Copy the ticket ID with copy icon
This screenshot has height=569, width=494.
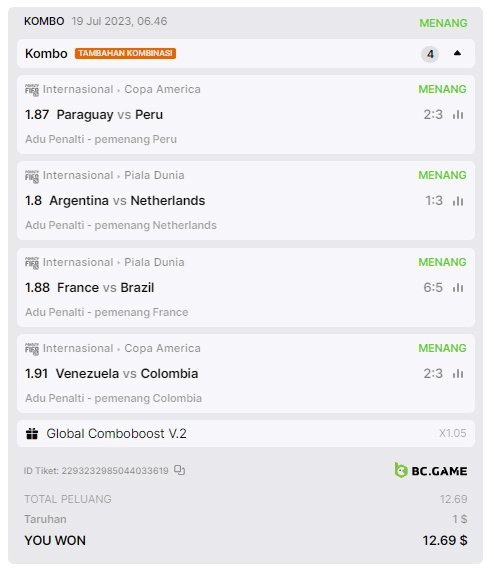pyautogui.click(x=179, y=470)
